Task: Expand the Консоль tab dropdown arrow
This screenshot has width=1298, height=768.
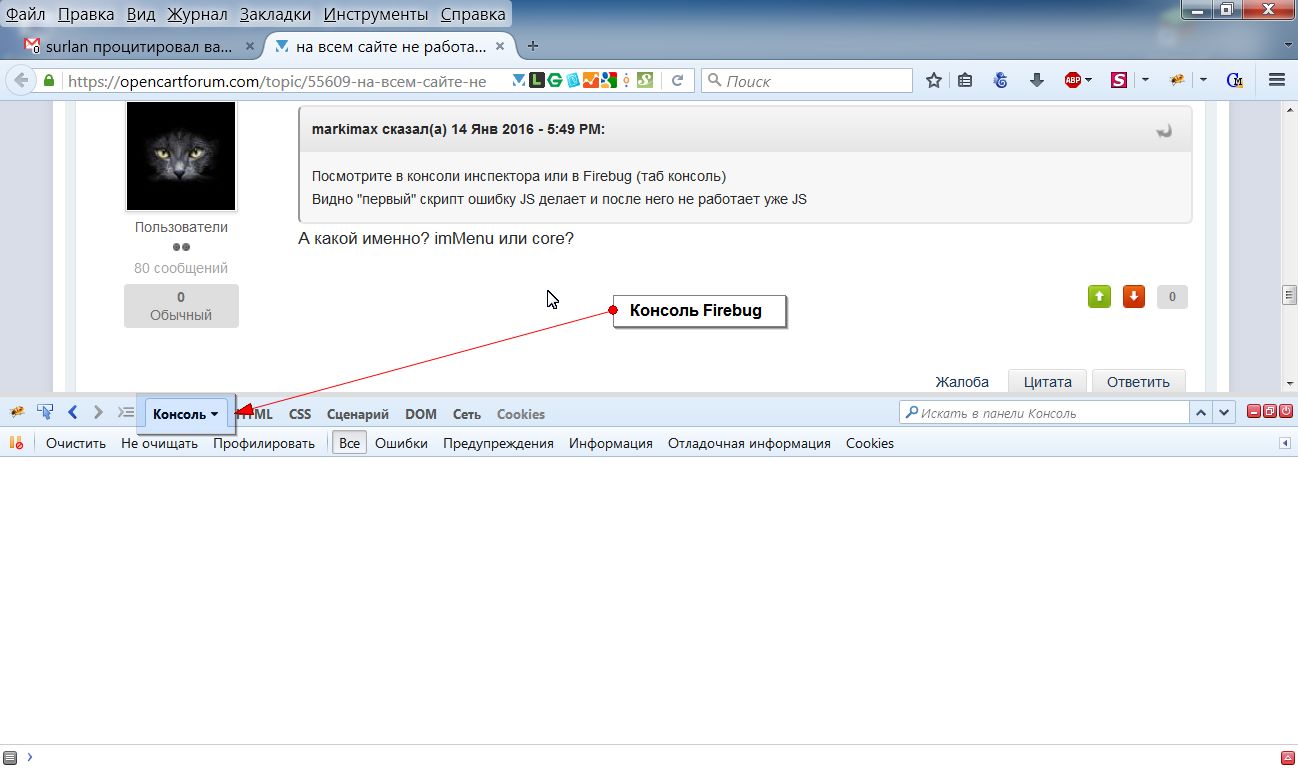Action: click(x=215, y=415)
